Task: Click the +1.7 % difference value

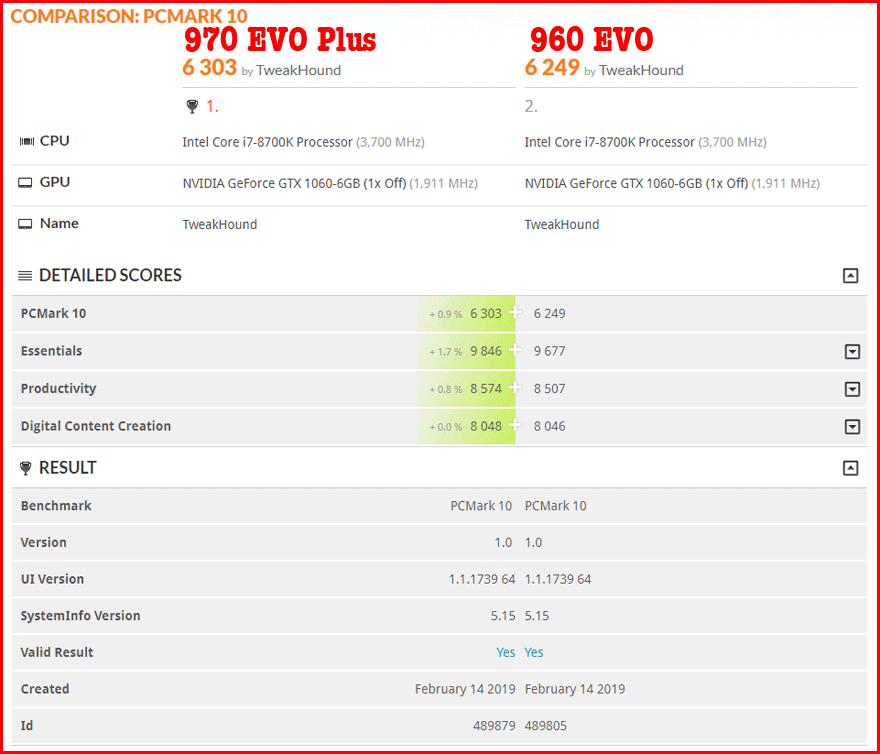Action: pyautogui.click(x=446, y=352)
